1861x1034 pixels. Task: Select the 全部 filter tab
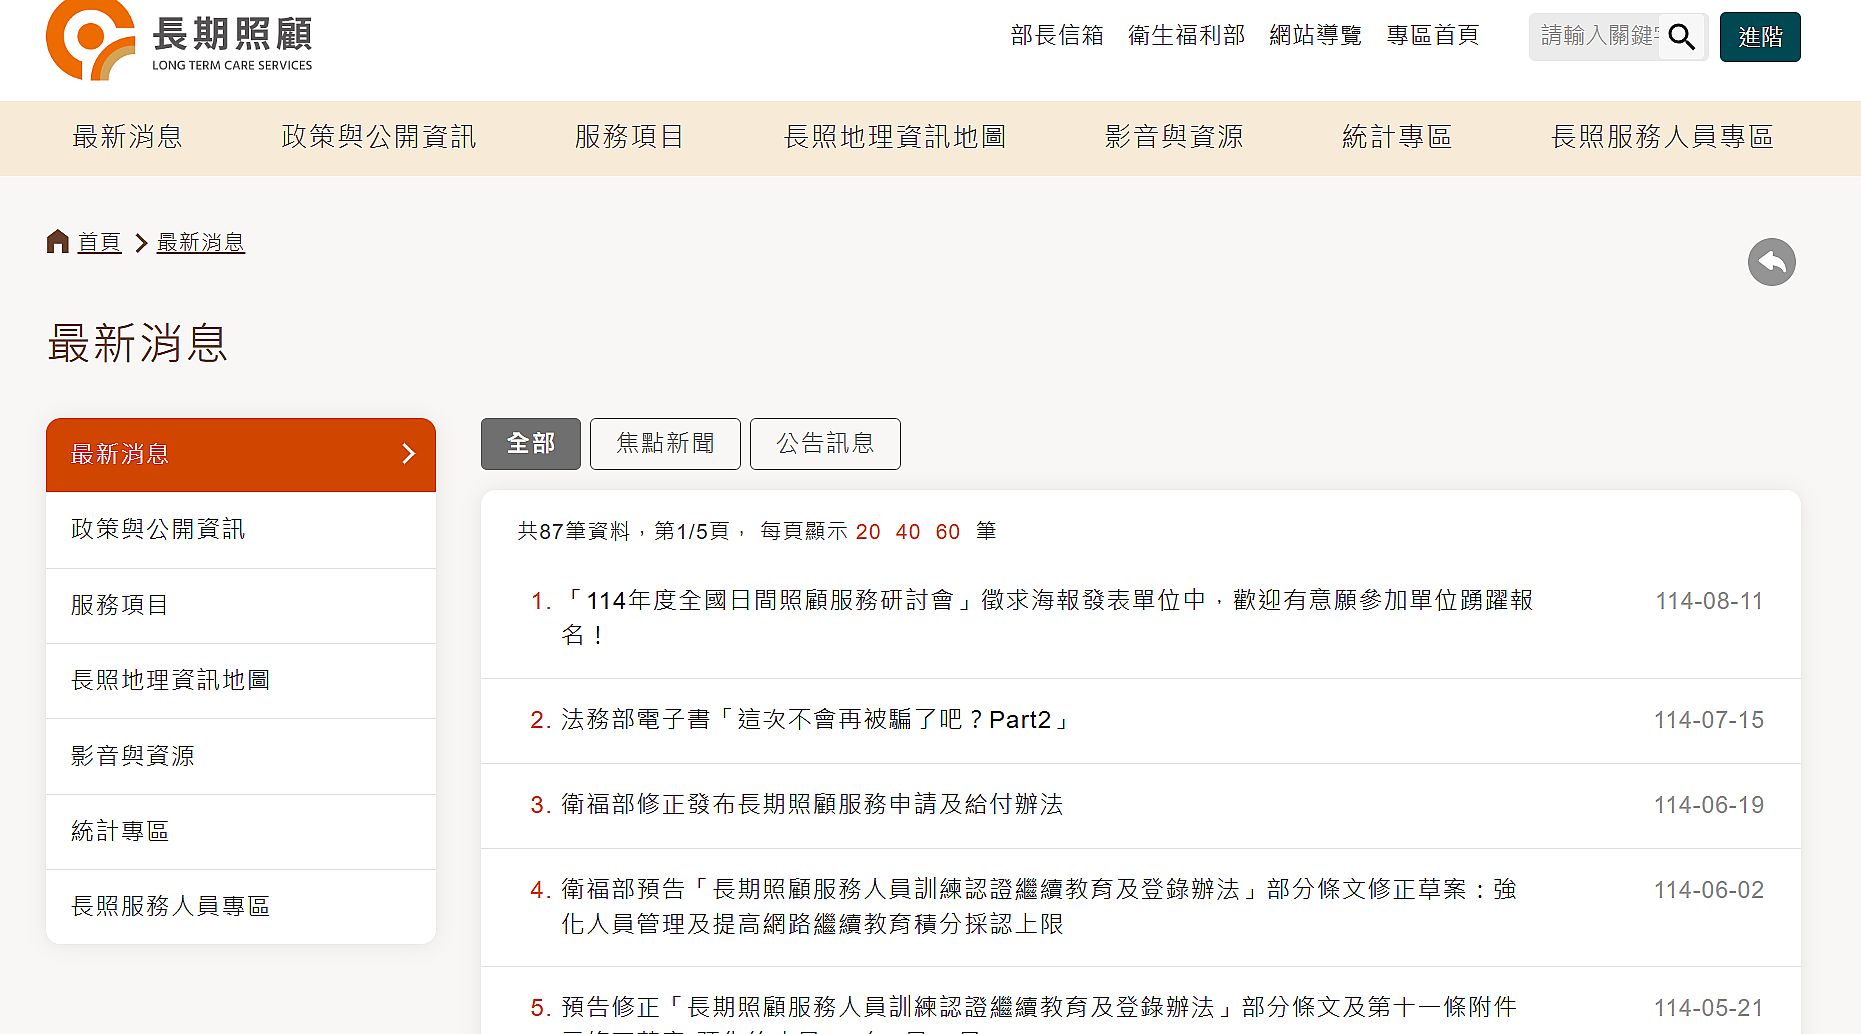530,444
